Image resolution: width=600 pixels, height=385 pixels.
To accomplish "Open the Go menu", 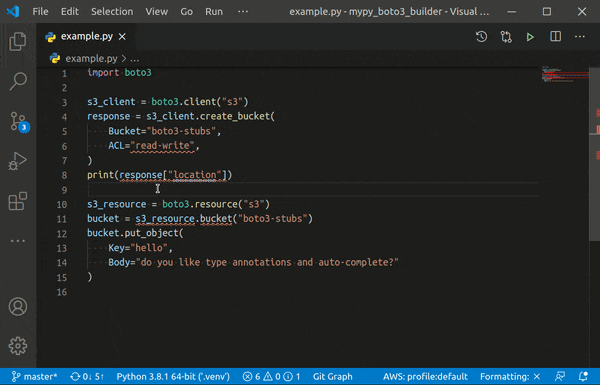I will (x=186, y=11).
